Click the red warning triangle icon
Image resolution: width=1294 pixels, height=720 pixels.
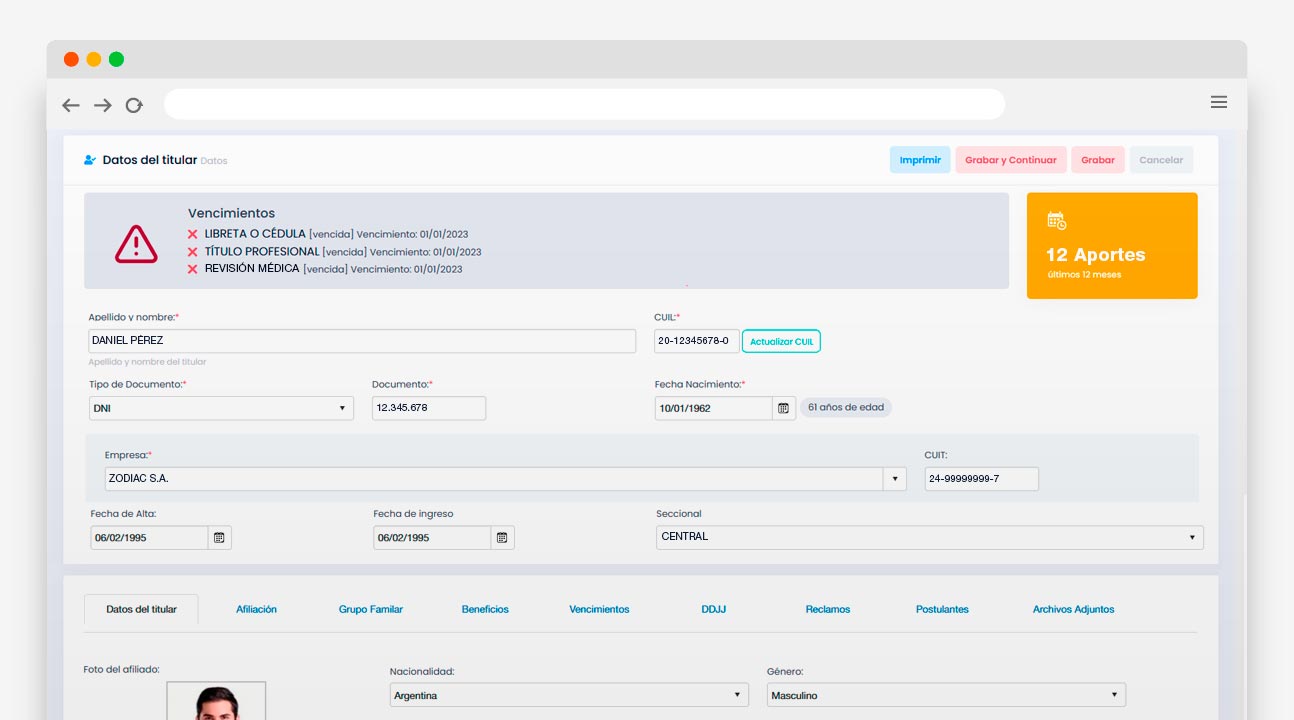[136, 243]
